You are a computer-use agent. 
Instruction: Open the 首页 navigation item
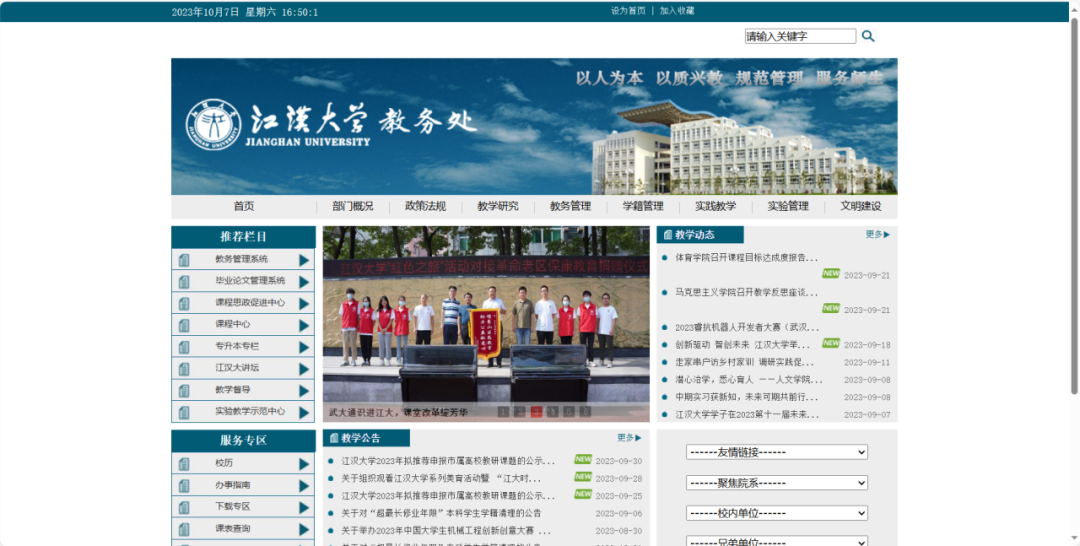click(x=244, y=206)
